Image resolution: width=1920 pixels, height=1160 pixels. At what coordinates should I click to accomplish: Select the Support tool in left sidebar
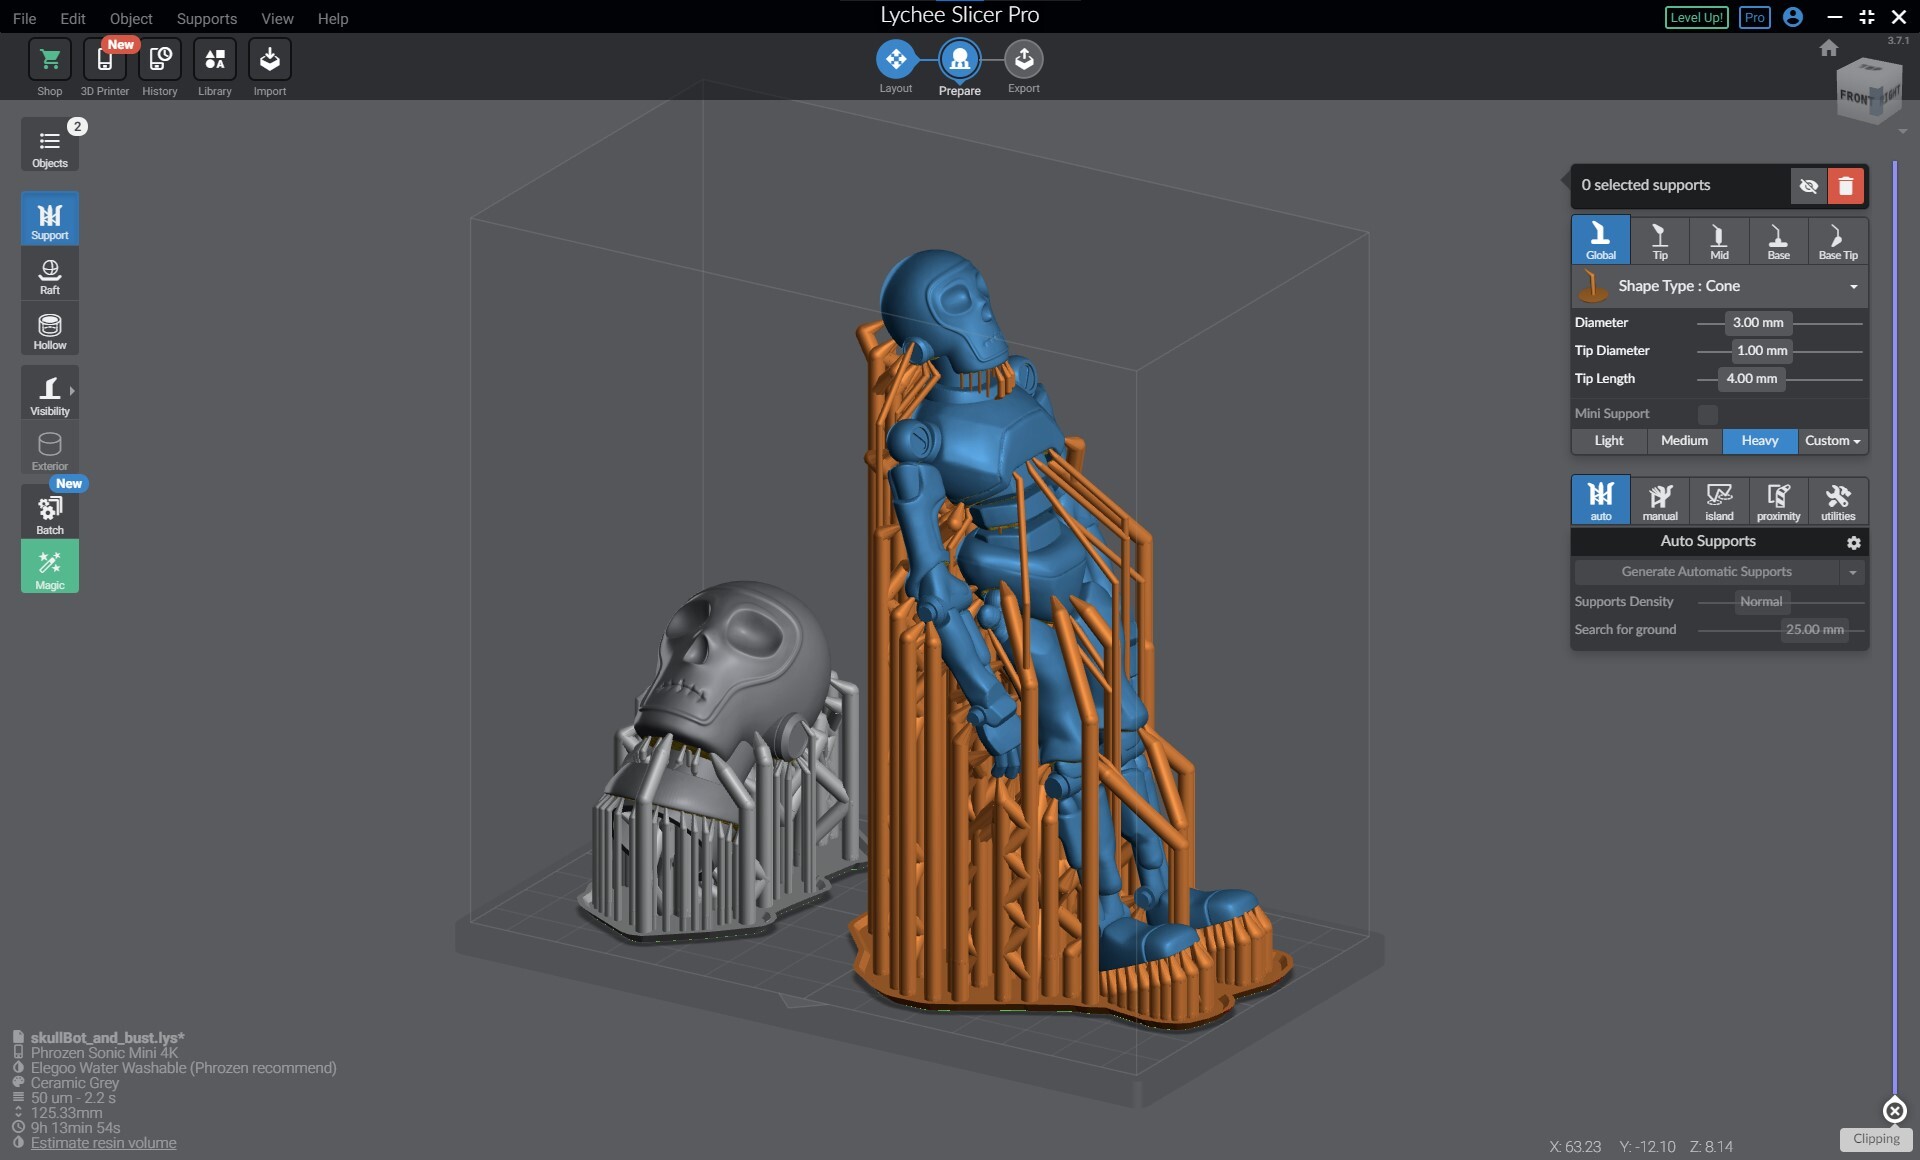coord(49,218)
